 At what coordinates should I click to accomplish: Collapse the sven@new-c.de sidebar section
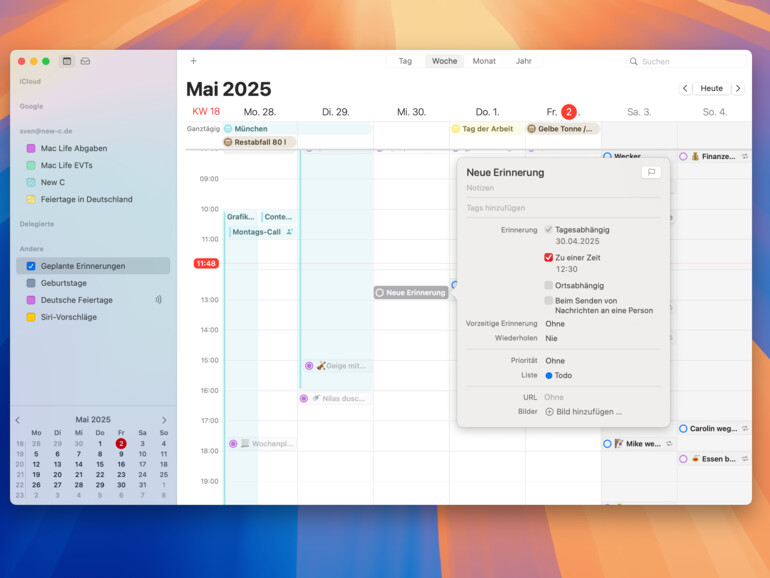46,131
